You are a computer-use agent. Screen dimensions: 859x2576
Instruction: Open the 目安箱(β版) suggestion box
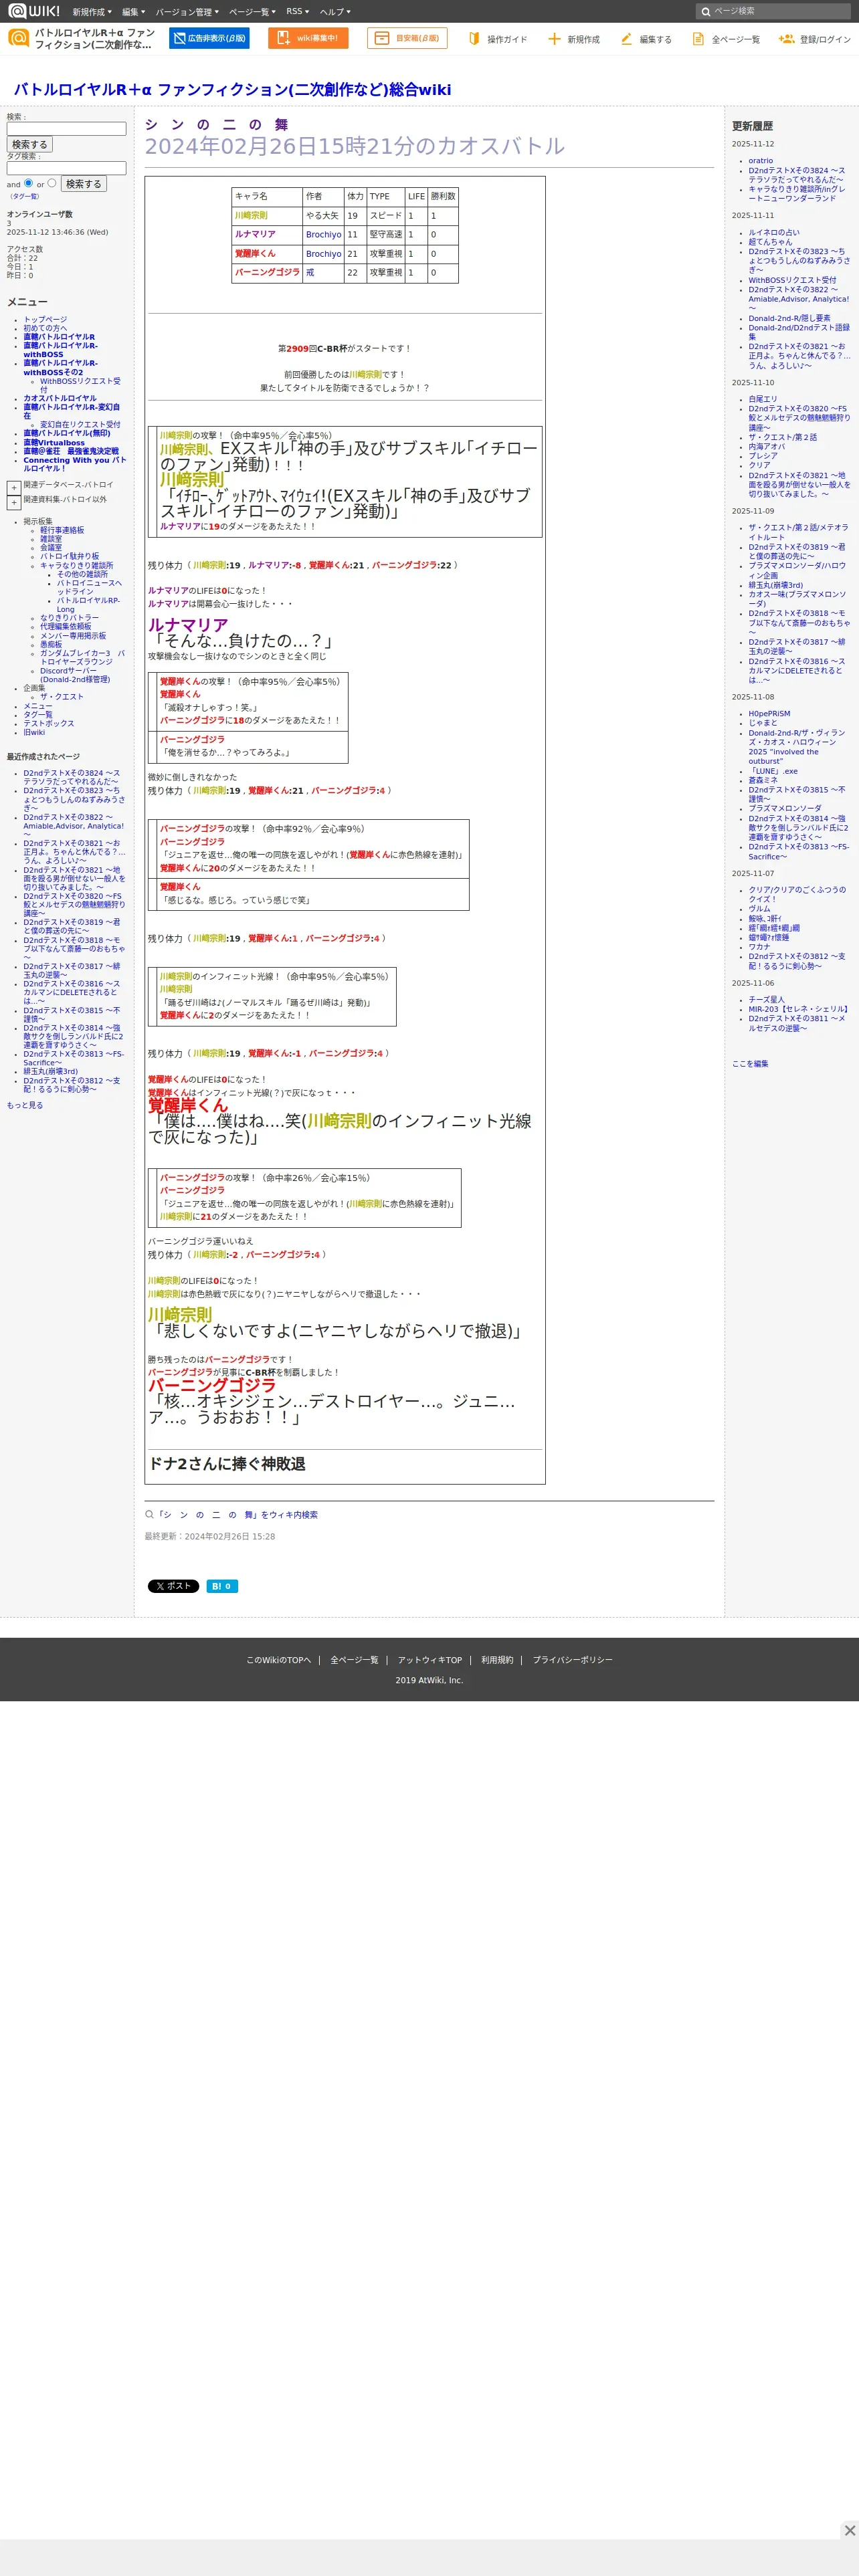coord(407,38)
